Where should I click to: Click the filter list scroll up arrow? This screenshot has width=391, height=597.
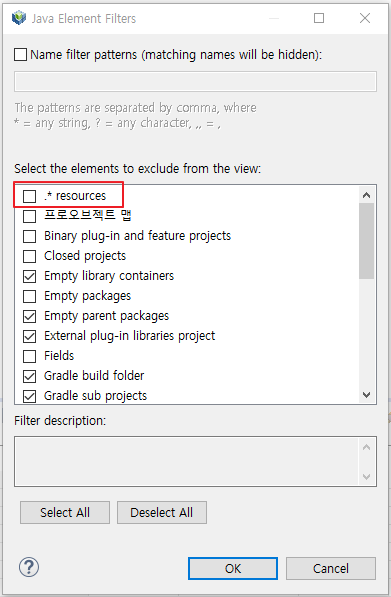[x=367, y=195]
